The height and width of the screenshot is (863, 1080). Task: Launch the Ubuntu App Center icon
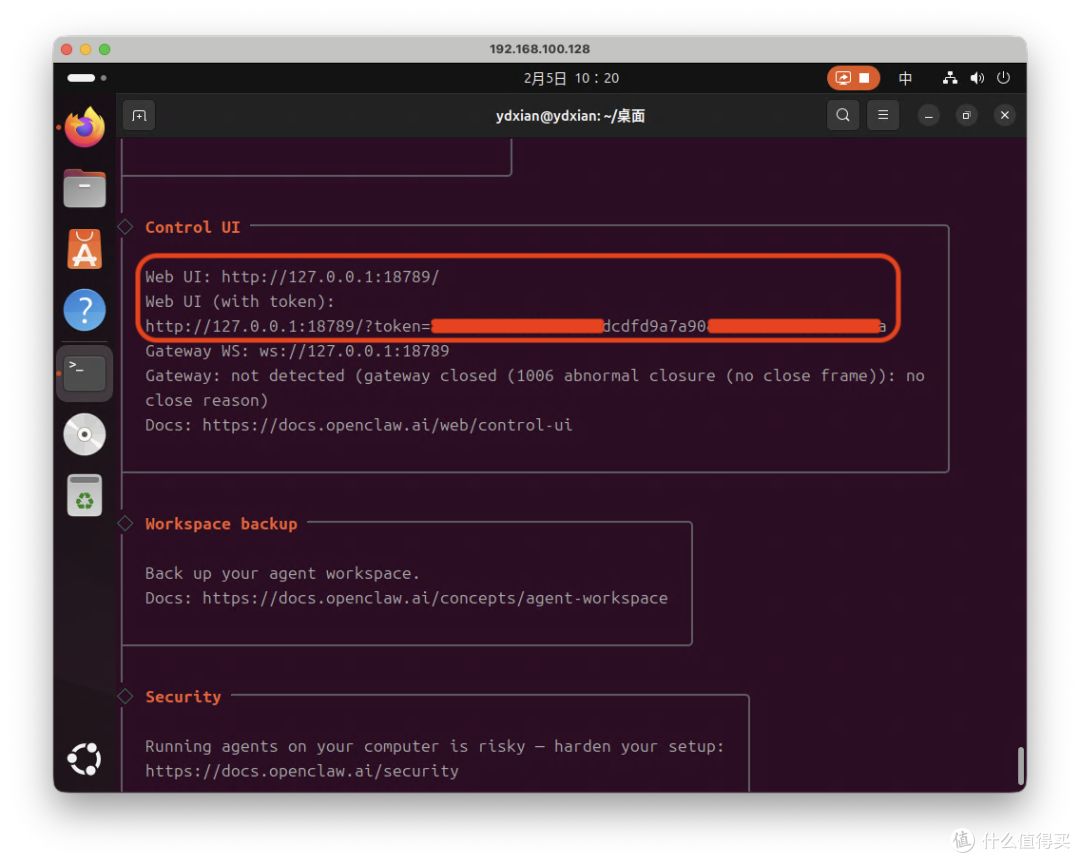[x=85, y=249]
